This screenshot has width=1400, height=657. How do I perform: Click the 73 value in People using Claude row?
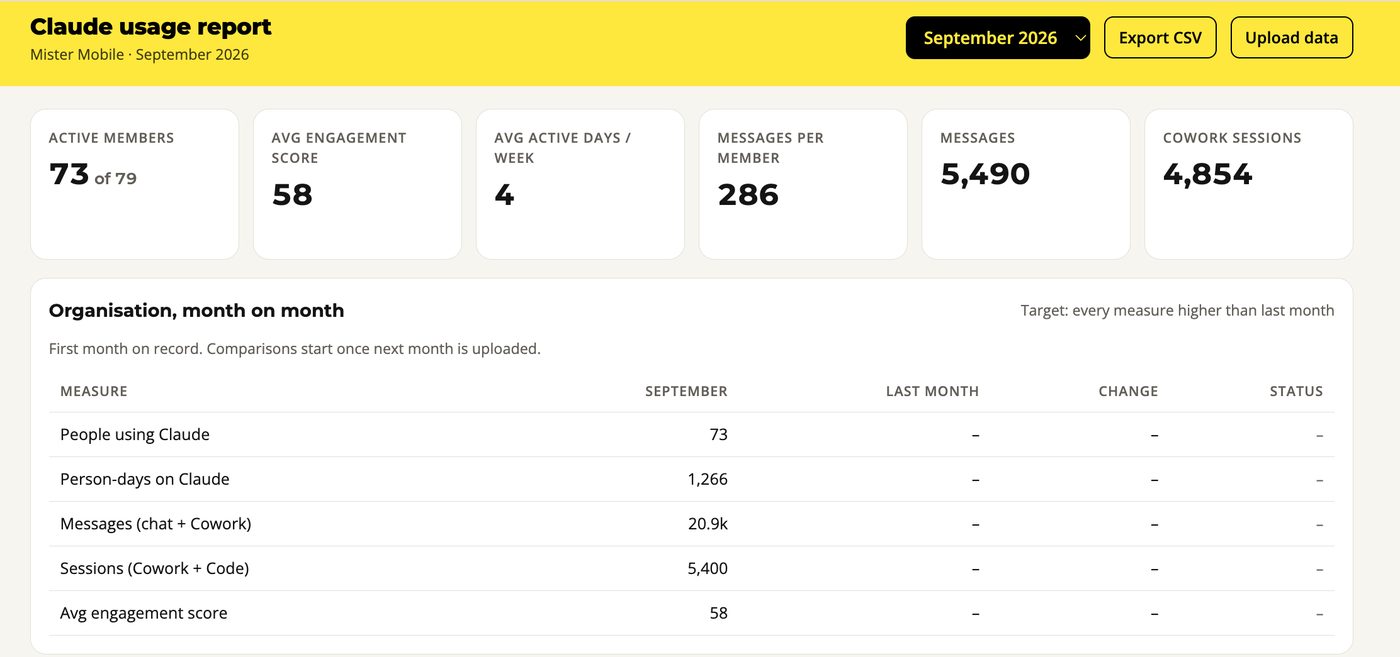718,435
